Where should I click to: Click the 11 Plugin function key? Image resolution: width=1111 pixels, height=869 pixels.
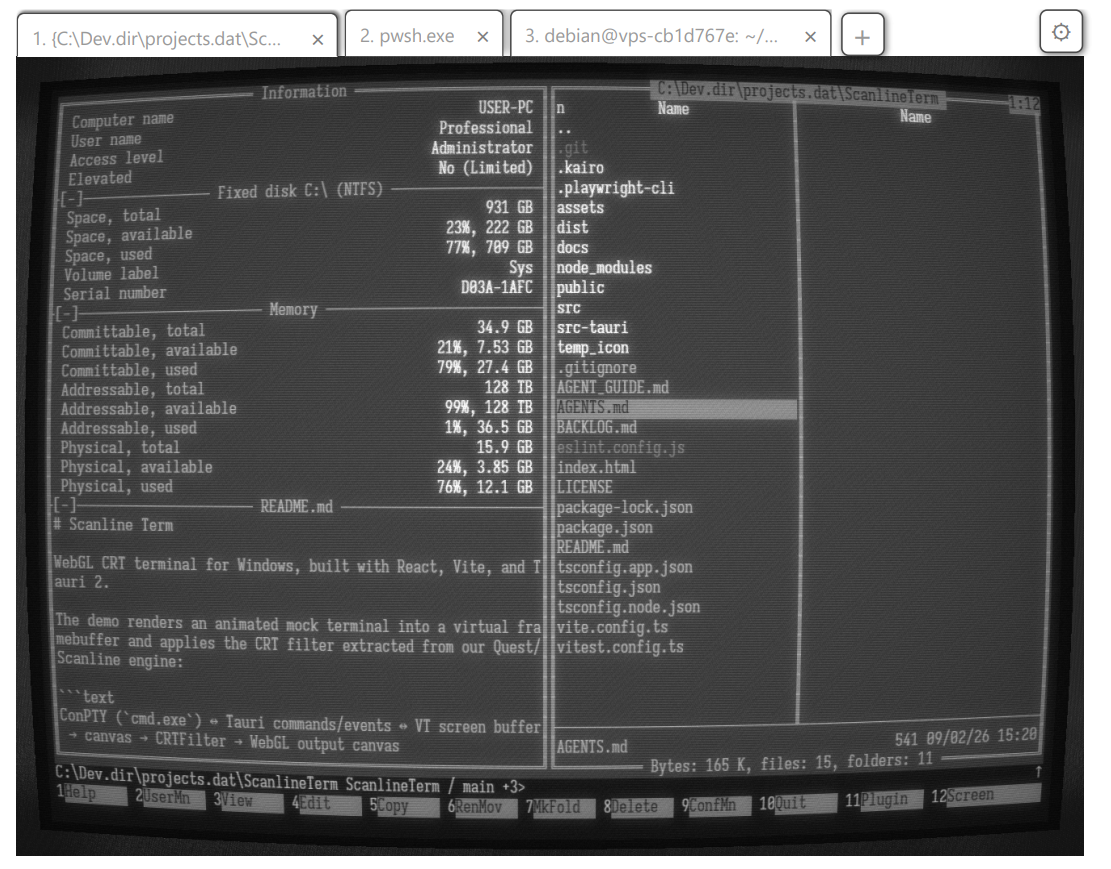coord(883,799)
